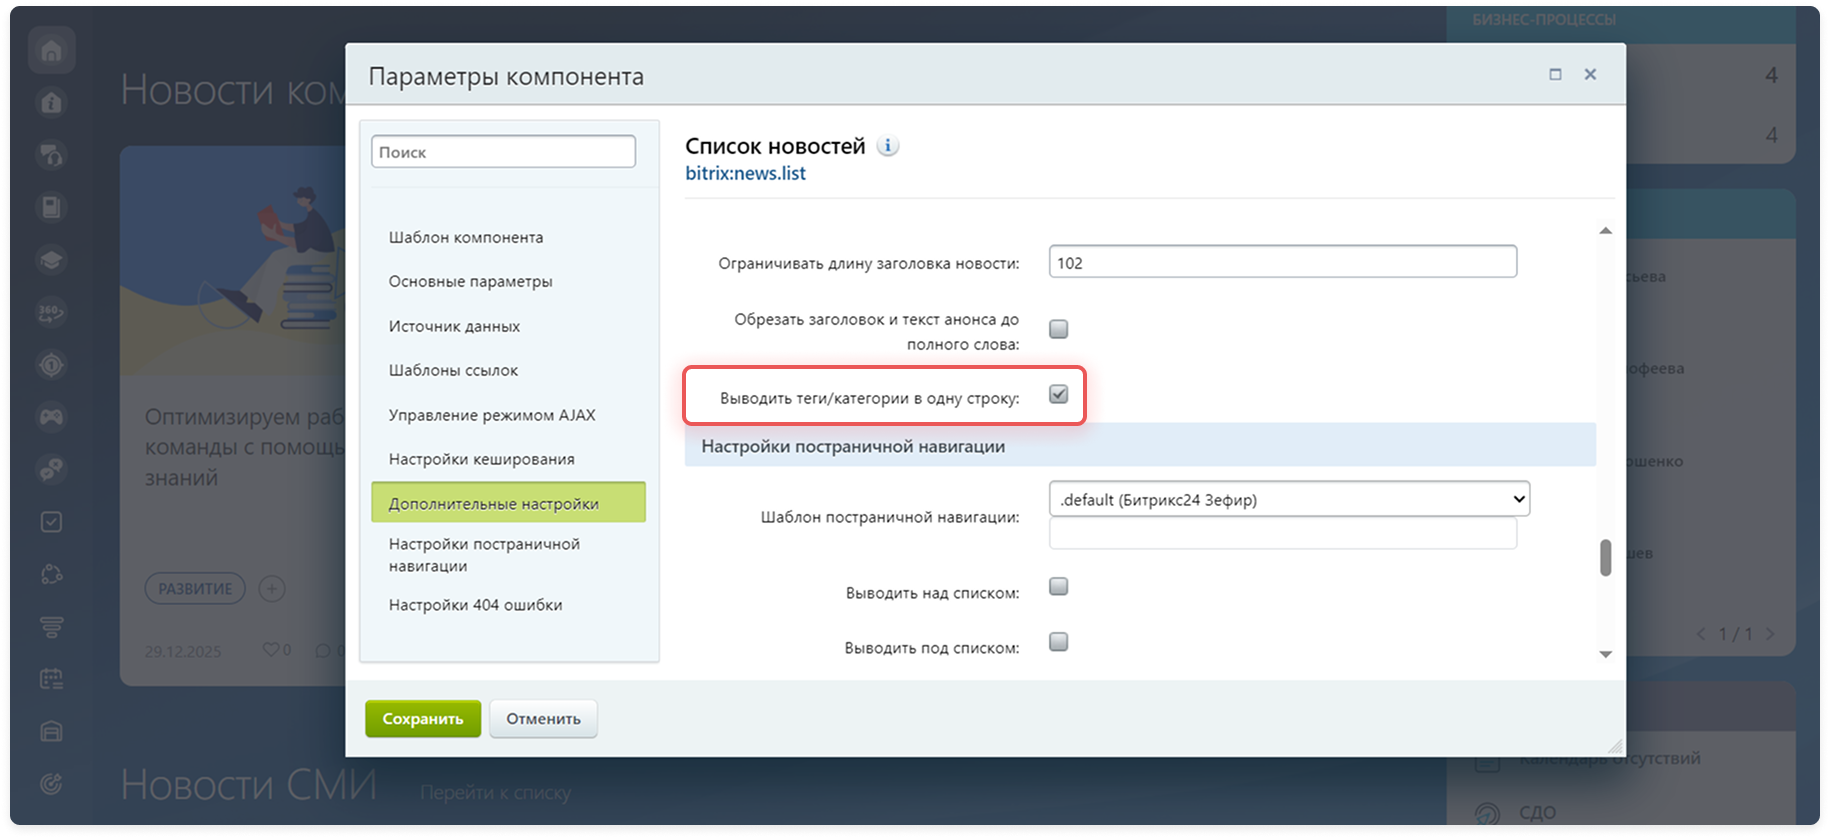Open Настройки кеширования section

[x=481, y=459]
